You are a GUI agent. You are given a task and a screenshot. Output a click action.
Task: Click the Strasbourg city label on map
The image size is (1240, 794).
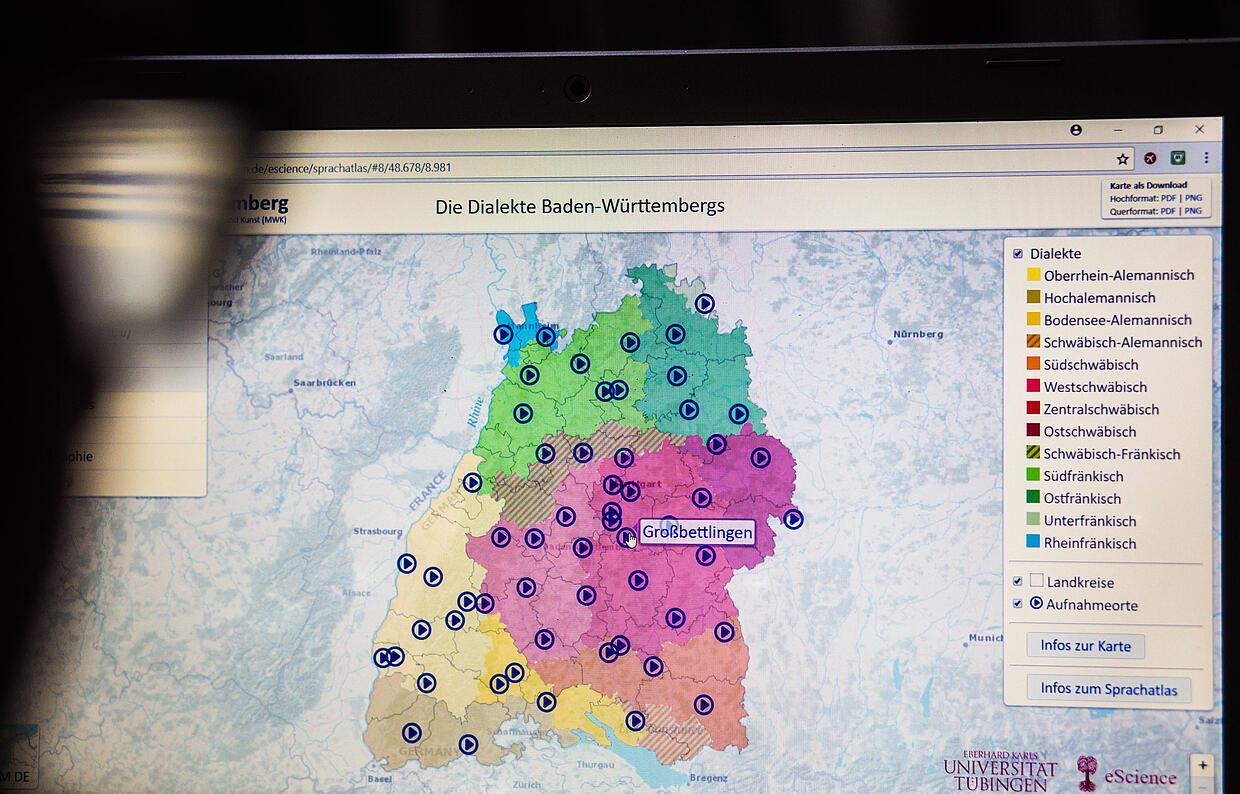point(378,531)
